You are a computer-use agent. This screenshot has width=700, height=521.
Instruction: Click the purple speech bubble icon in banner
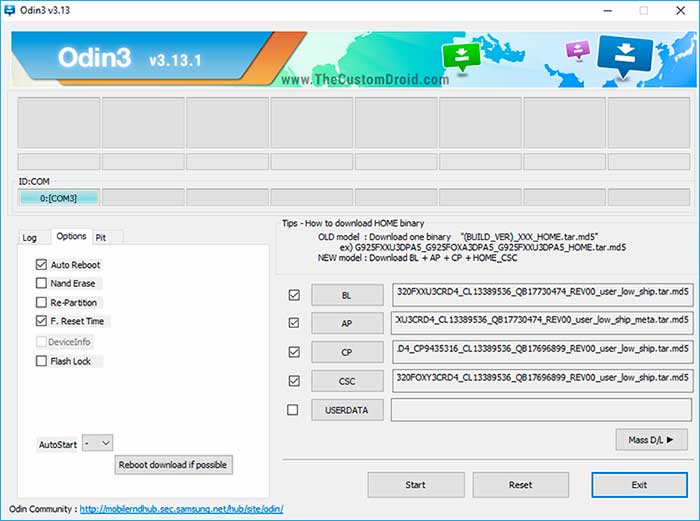click(576, 51)
